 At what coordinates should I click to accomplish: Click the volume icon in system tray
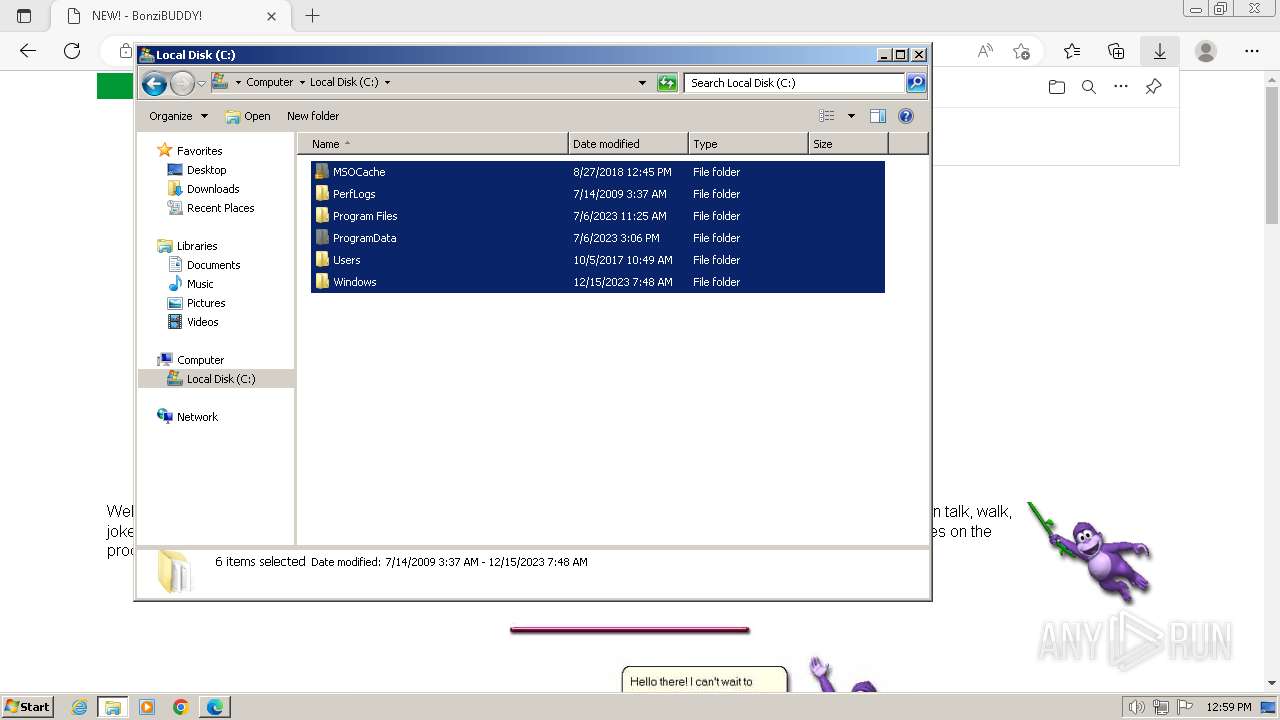tap(1137, 707)
